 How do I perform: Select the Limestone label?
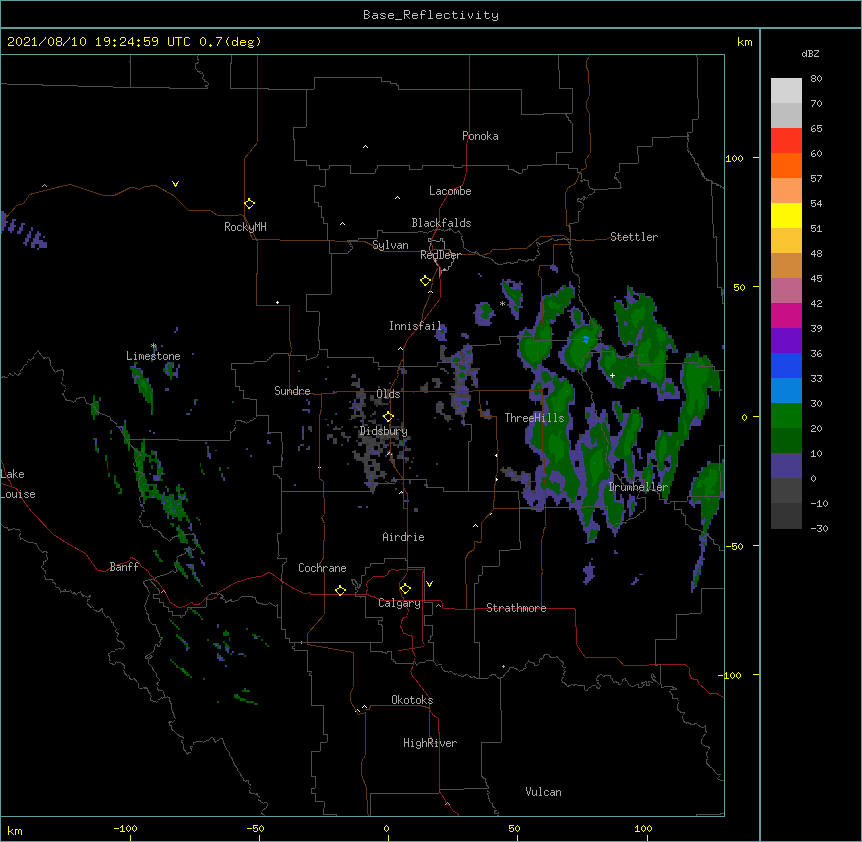click(153, 356)
